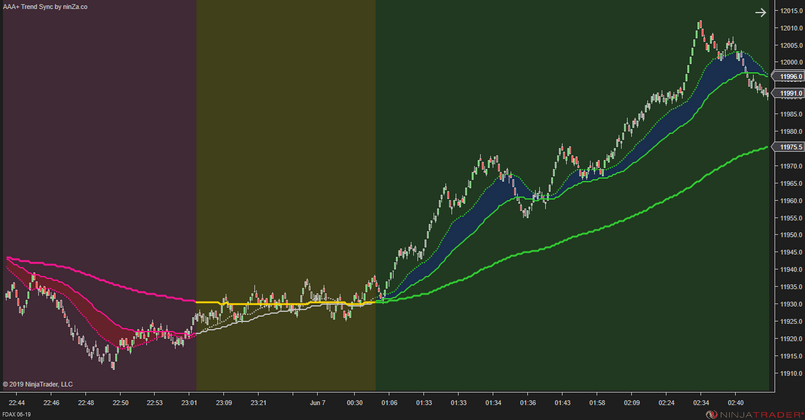The width and height of the screenshot is (805, 420).
Task: Select the 11996.0 price marker
Action: tap(788, 76)
